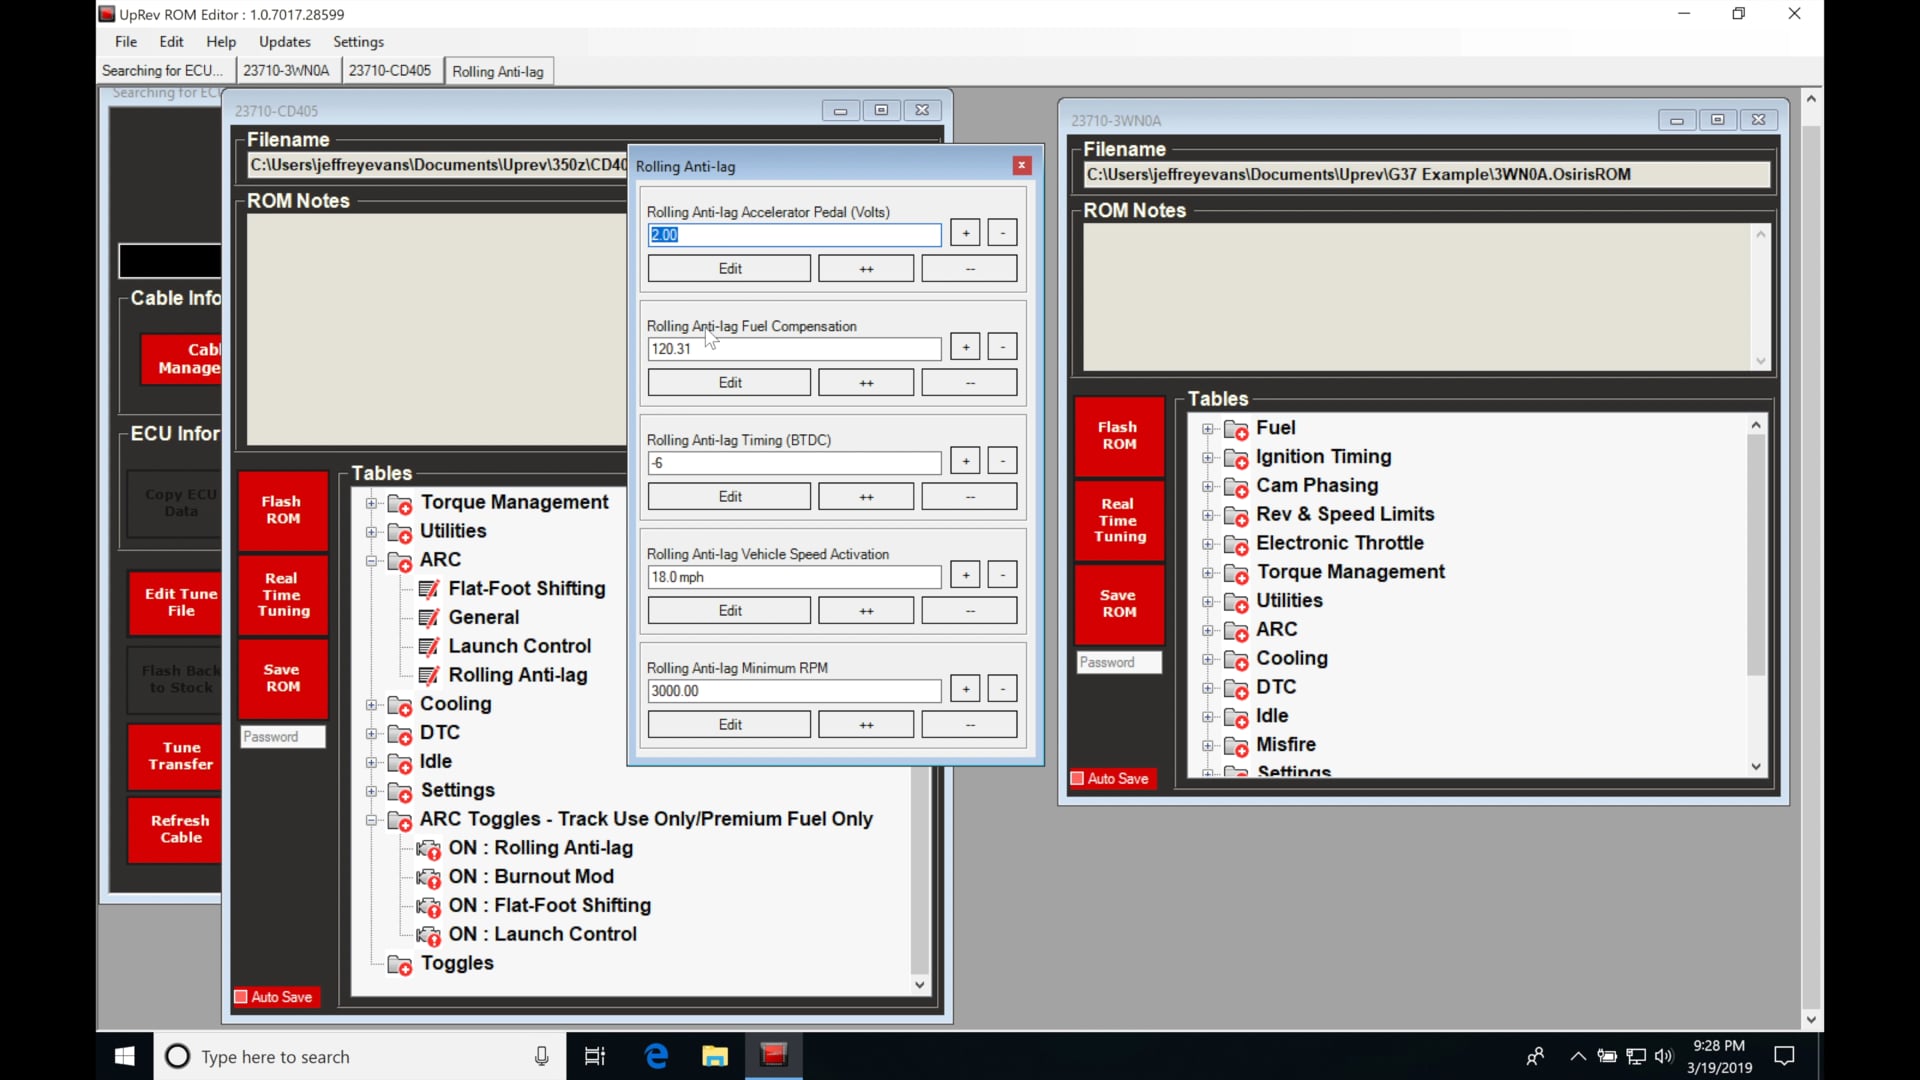Image resolution: width=1920 pixels, height=1080 pixels.
Task: Open the Fuel table icon in 23710-3WN0A
Action: (x=1237, y=428)
